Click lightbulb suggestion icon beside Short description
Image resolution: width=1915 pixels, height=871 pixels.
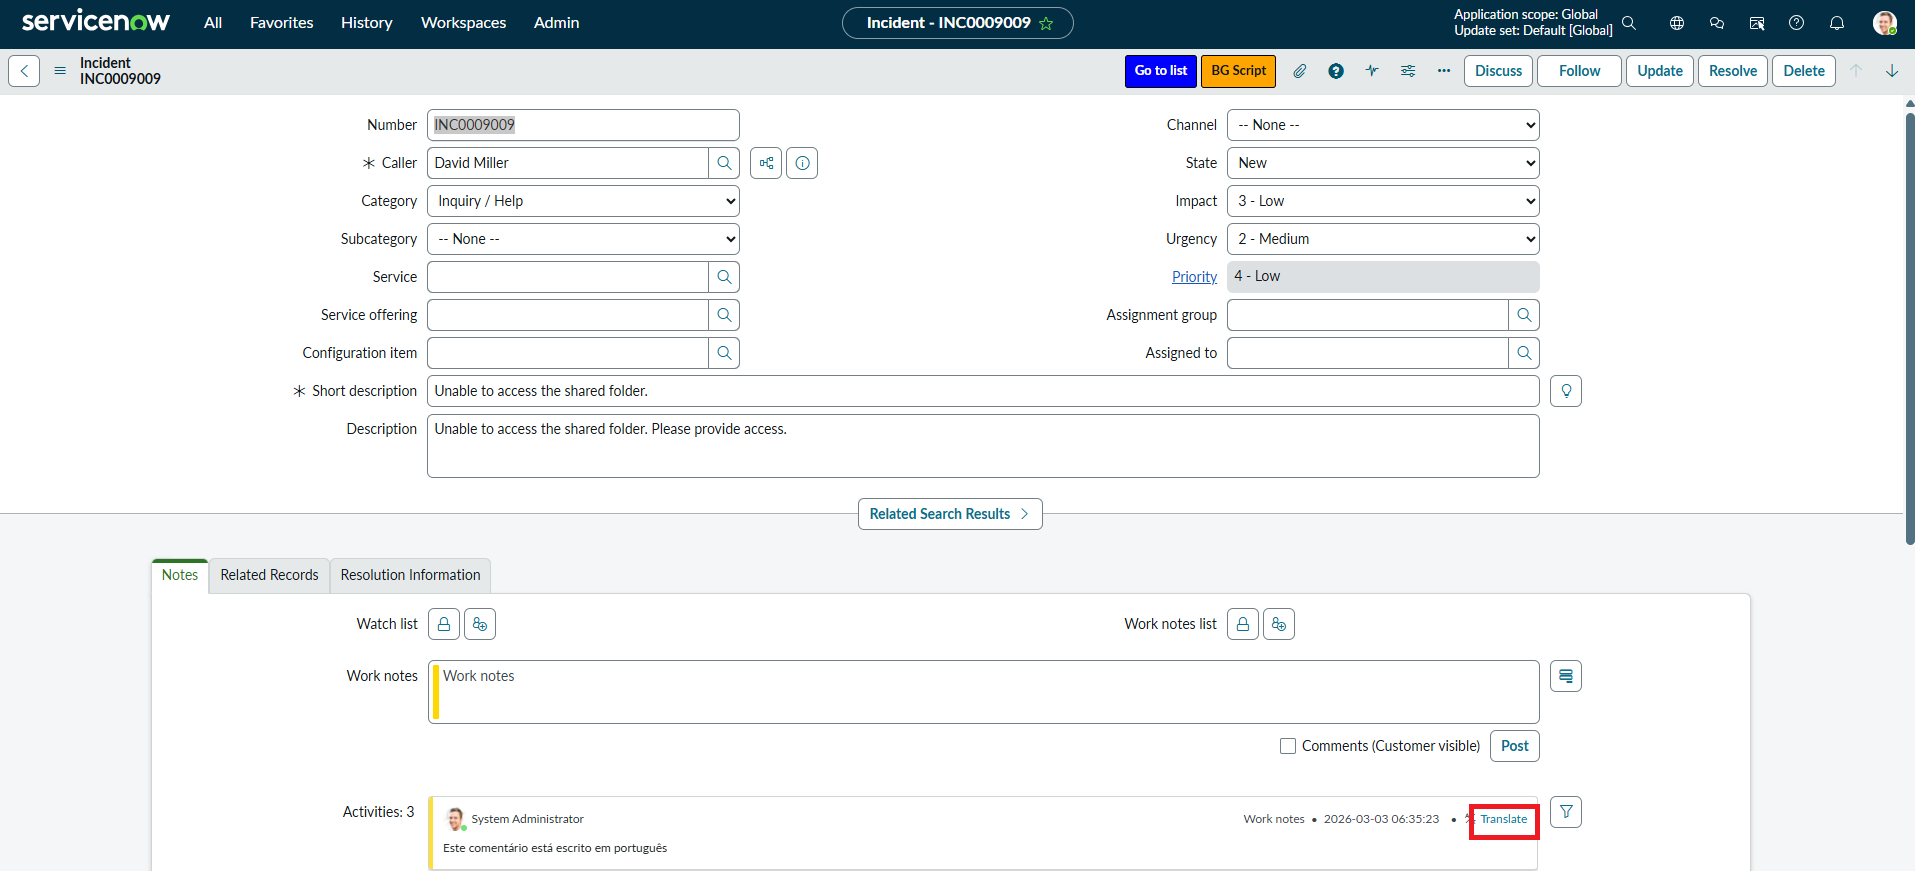[1566, 391]
